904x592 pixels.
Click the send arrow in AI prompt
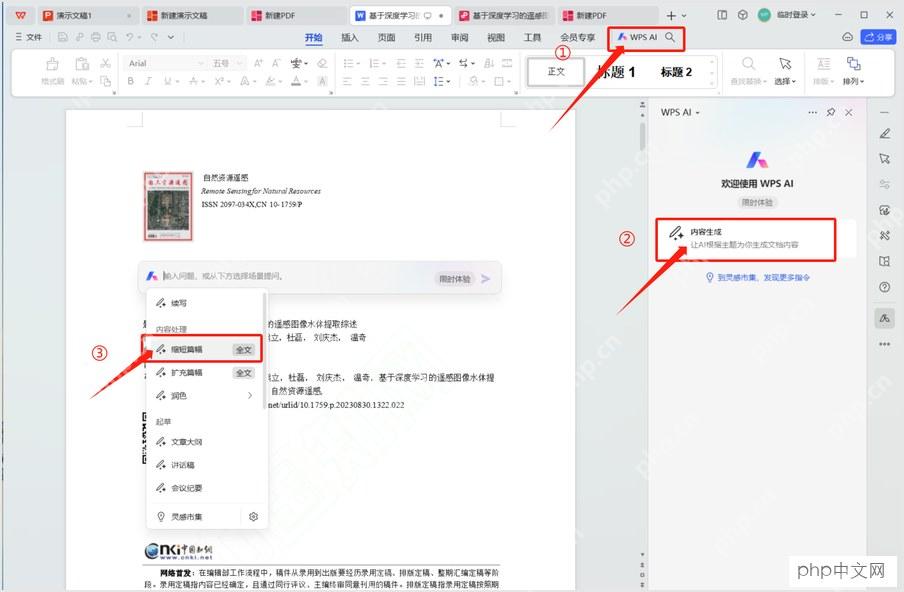486,278
